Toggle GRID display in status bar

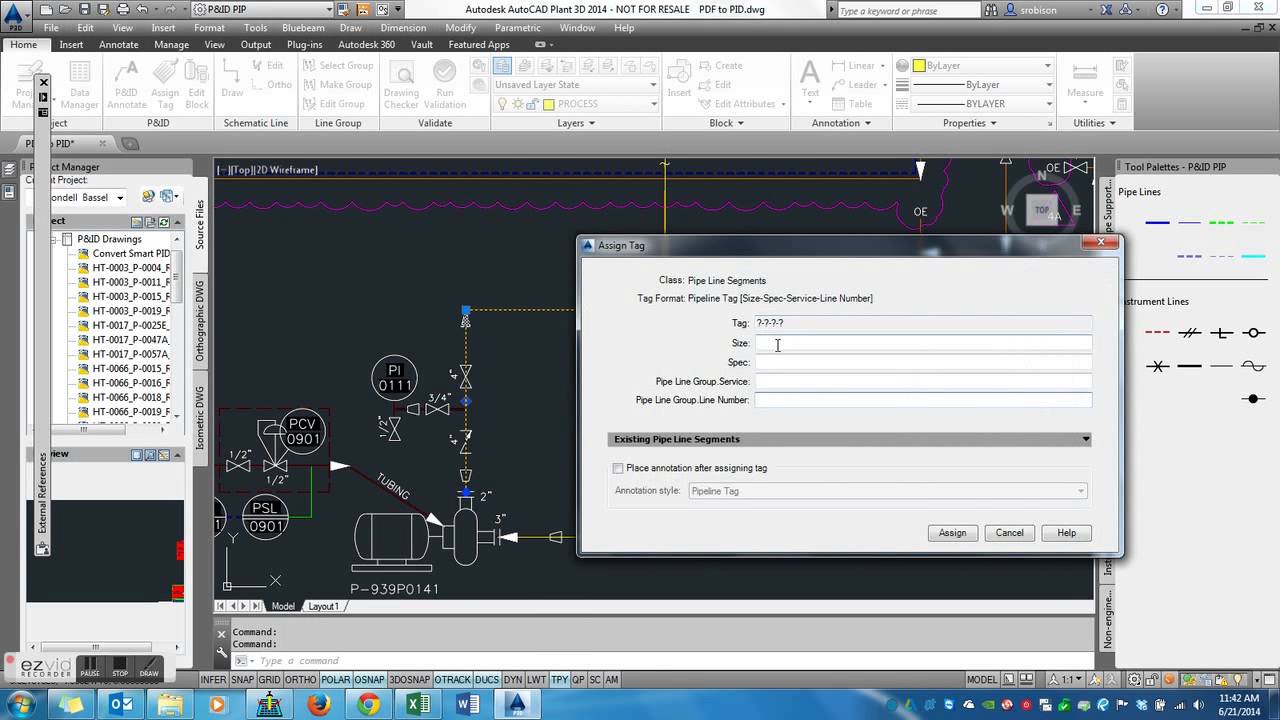pos(270,680)
